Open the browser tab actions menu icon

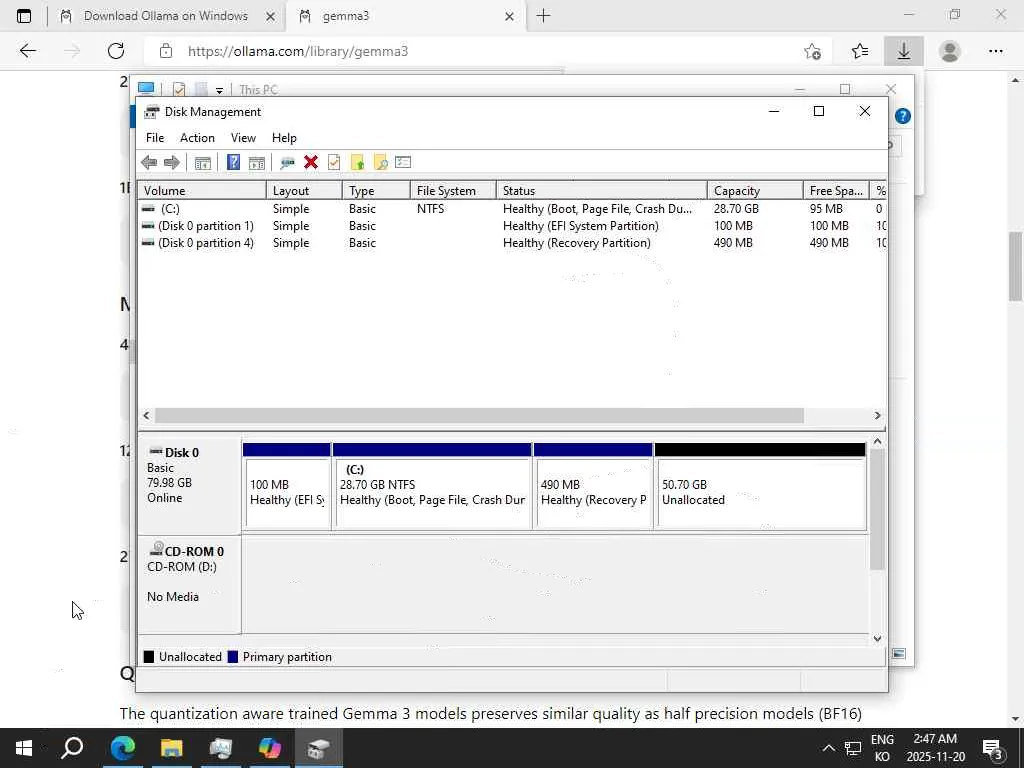pyautogui.click(x=24, y=16)
